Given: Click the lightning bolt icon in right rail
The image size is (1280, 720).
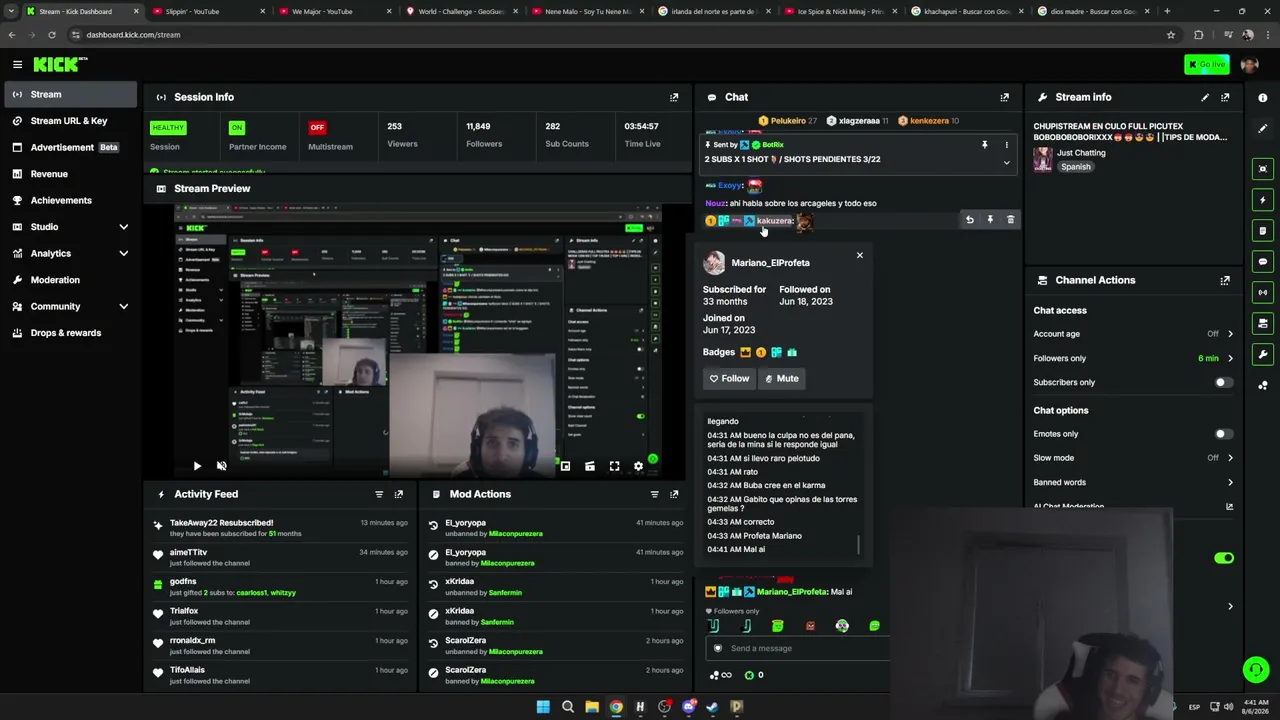Looking at the screenshot, I should click(1263, 200).
